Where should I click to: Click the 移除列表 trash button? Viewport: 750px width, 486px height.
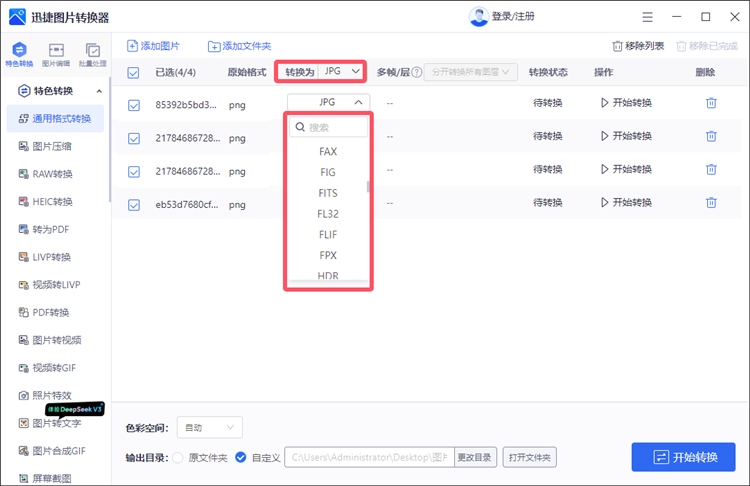click(x=638, y=46)
